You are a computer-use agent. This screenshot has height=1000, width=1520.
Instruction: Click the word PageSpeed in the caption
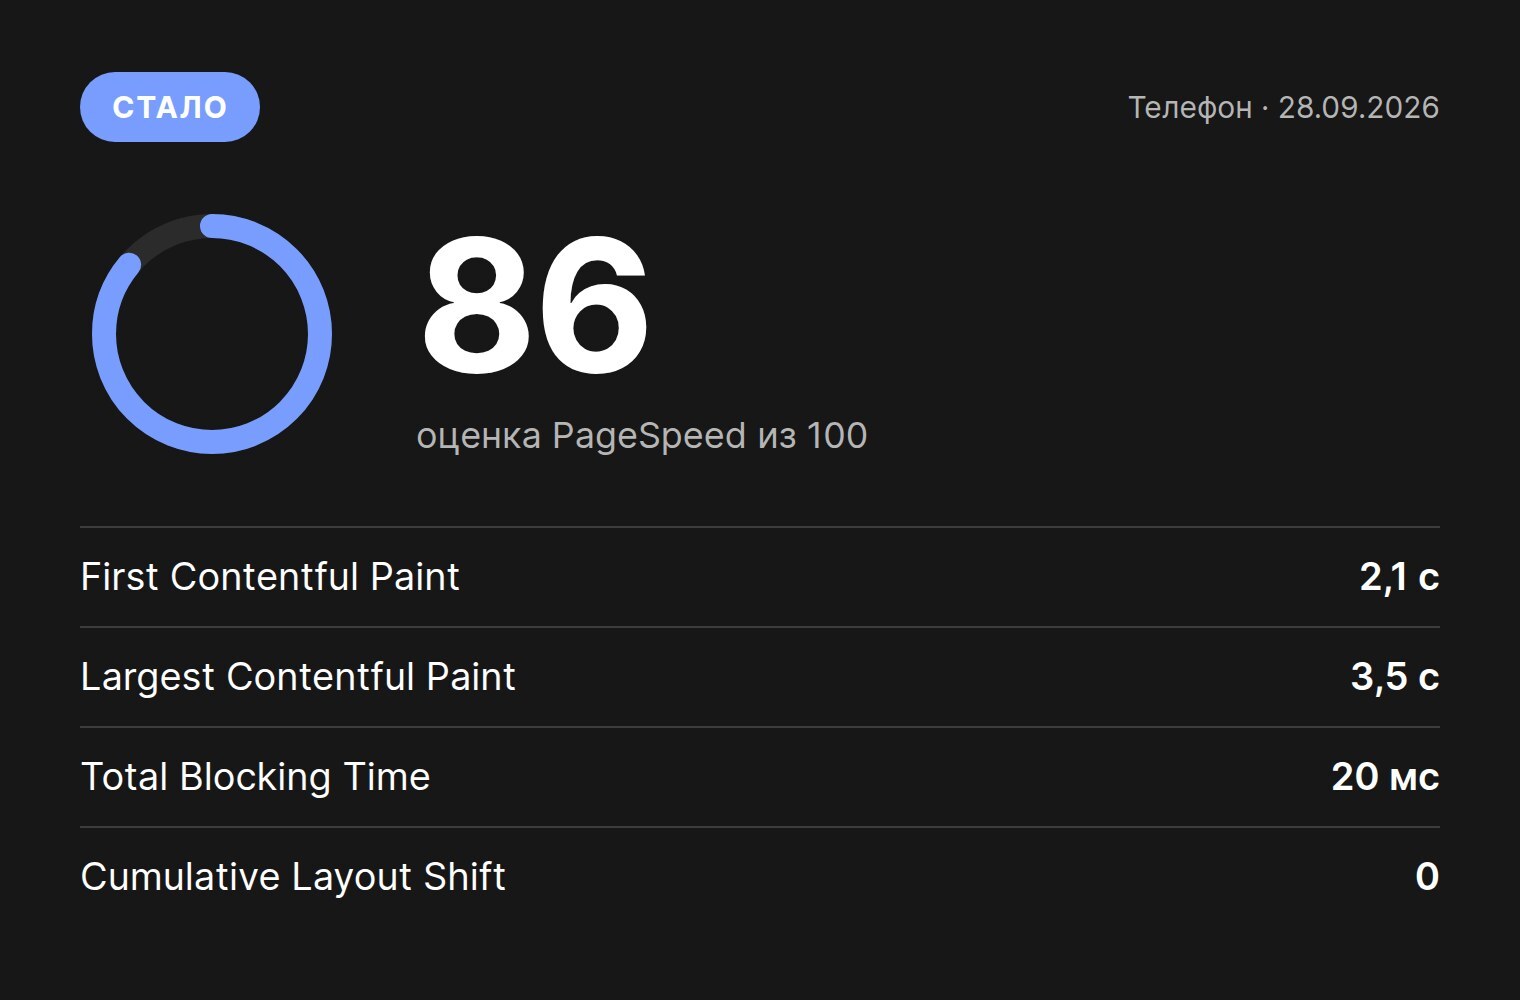coord(649,436)
